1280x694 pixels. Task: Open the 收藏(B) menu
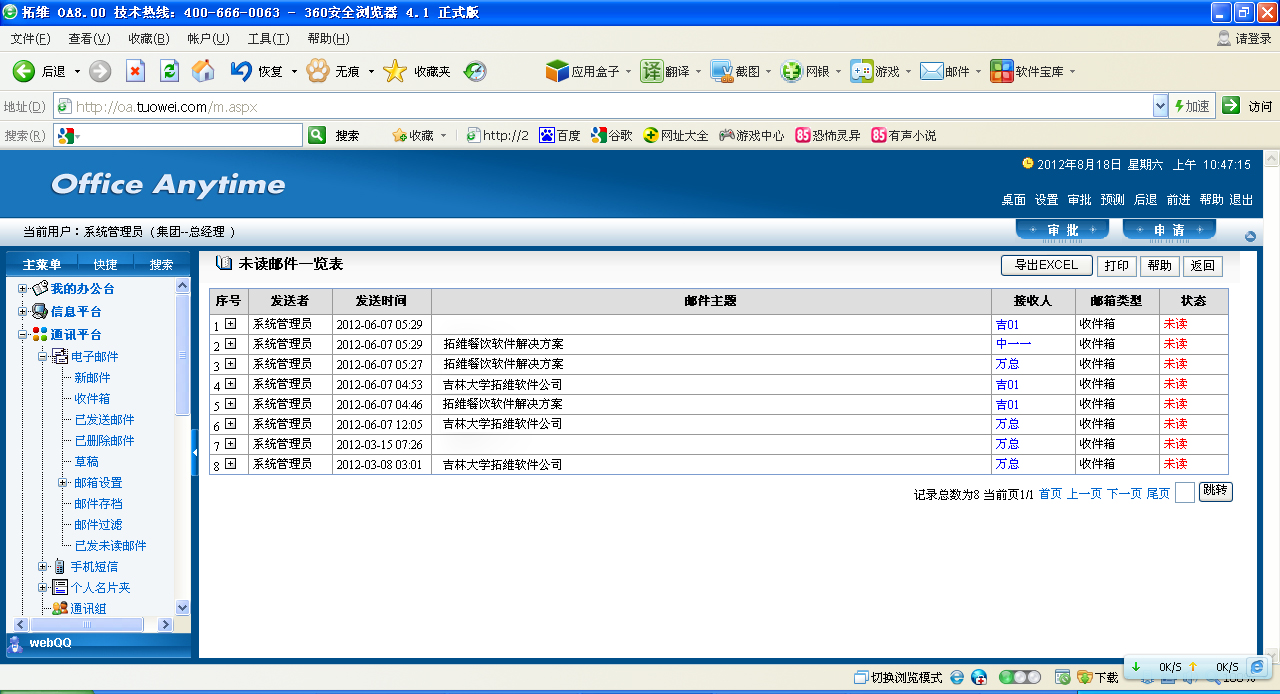click(x=148, y=39)
